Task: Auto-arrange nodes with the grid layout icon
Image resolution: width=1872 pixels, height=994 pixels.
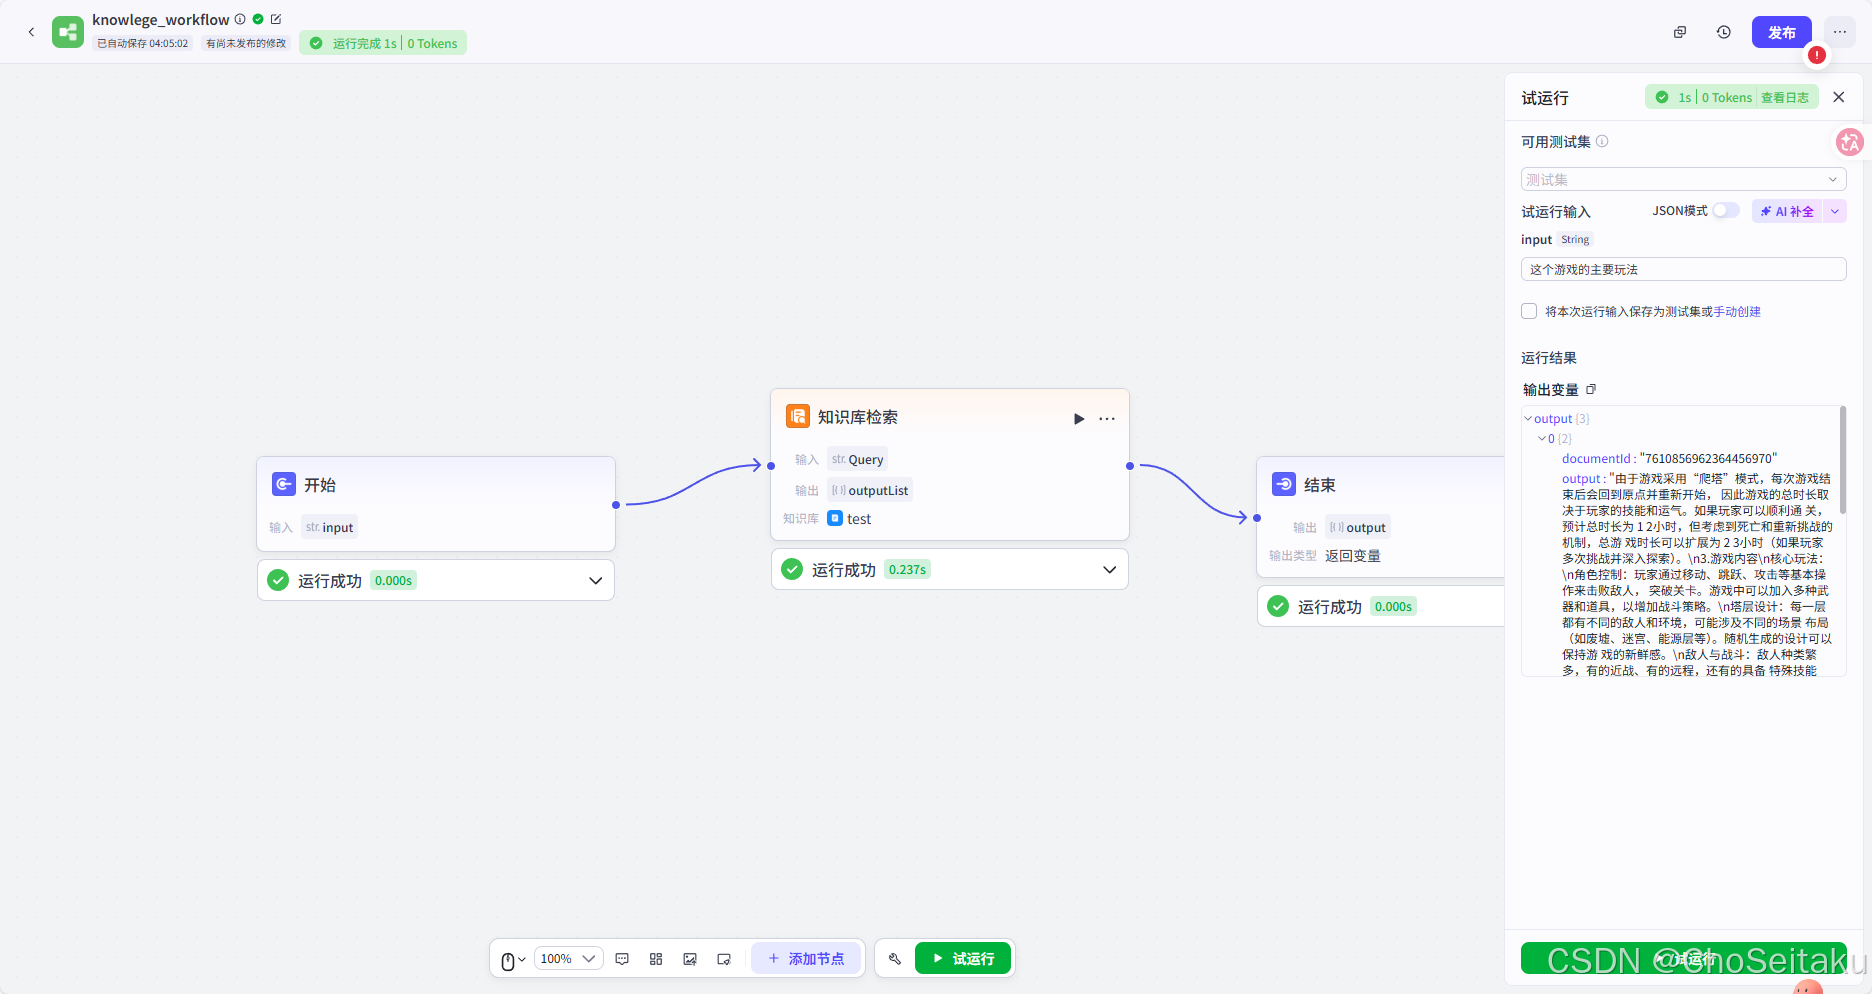Action: tap(656, 959)
